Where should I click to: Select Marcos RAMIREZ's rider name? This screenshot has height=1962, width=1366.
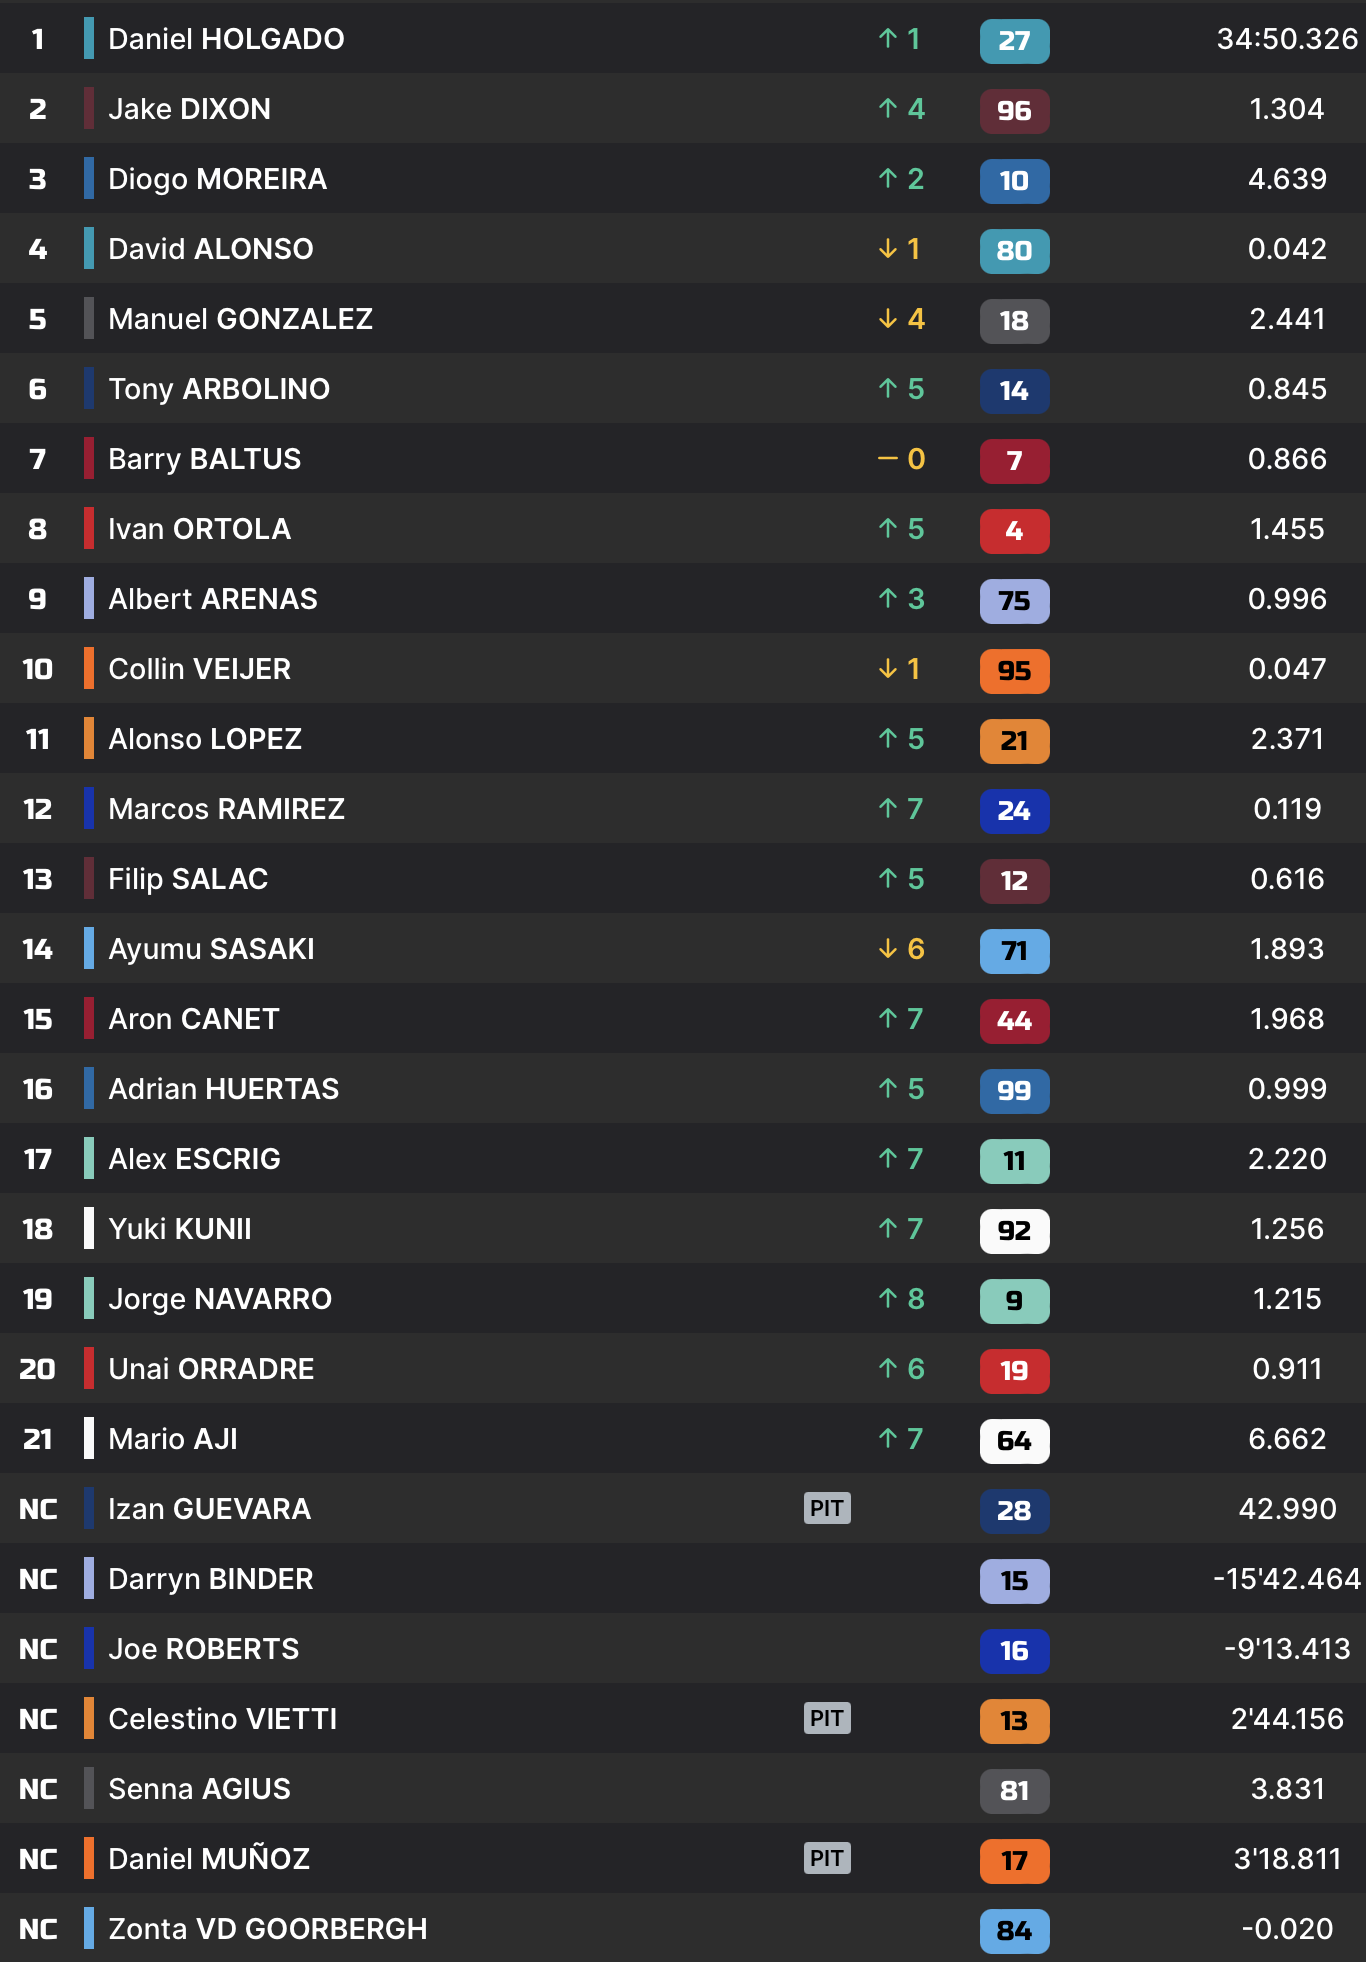click(226, 809)
